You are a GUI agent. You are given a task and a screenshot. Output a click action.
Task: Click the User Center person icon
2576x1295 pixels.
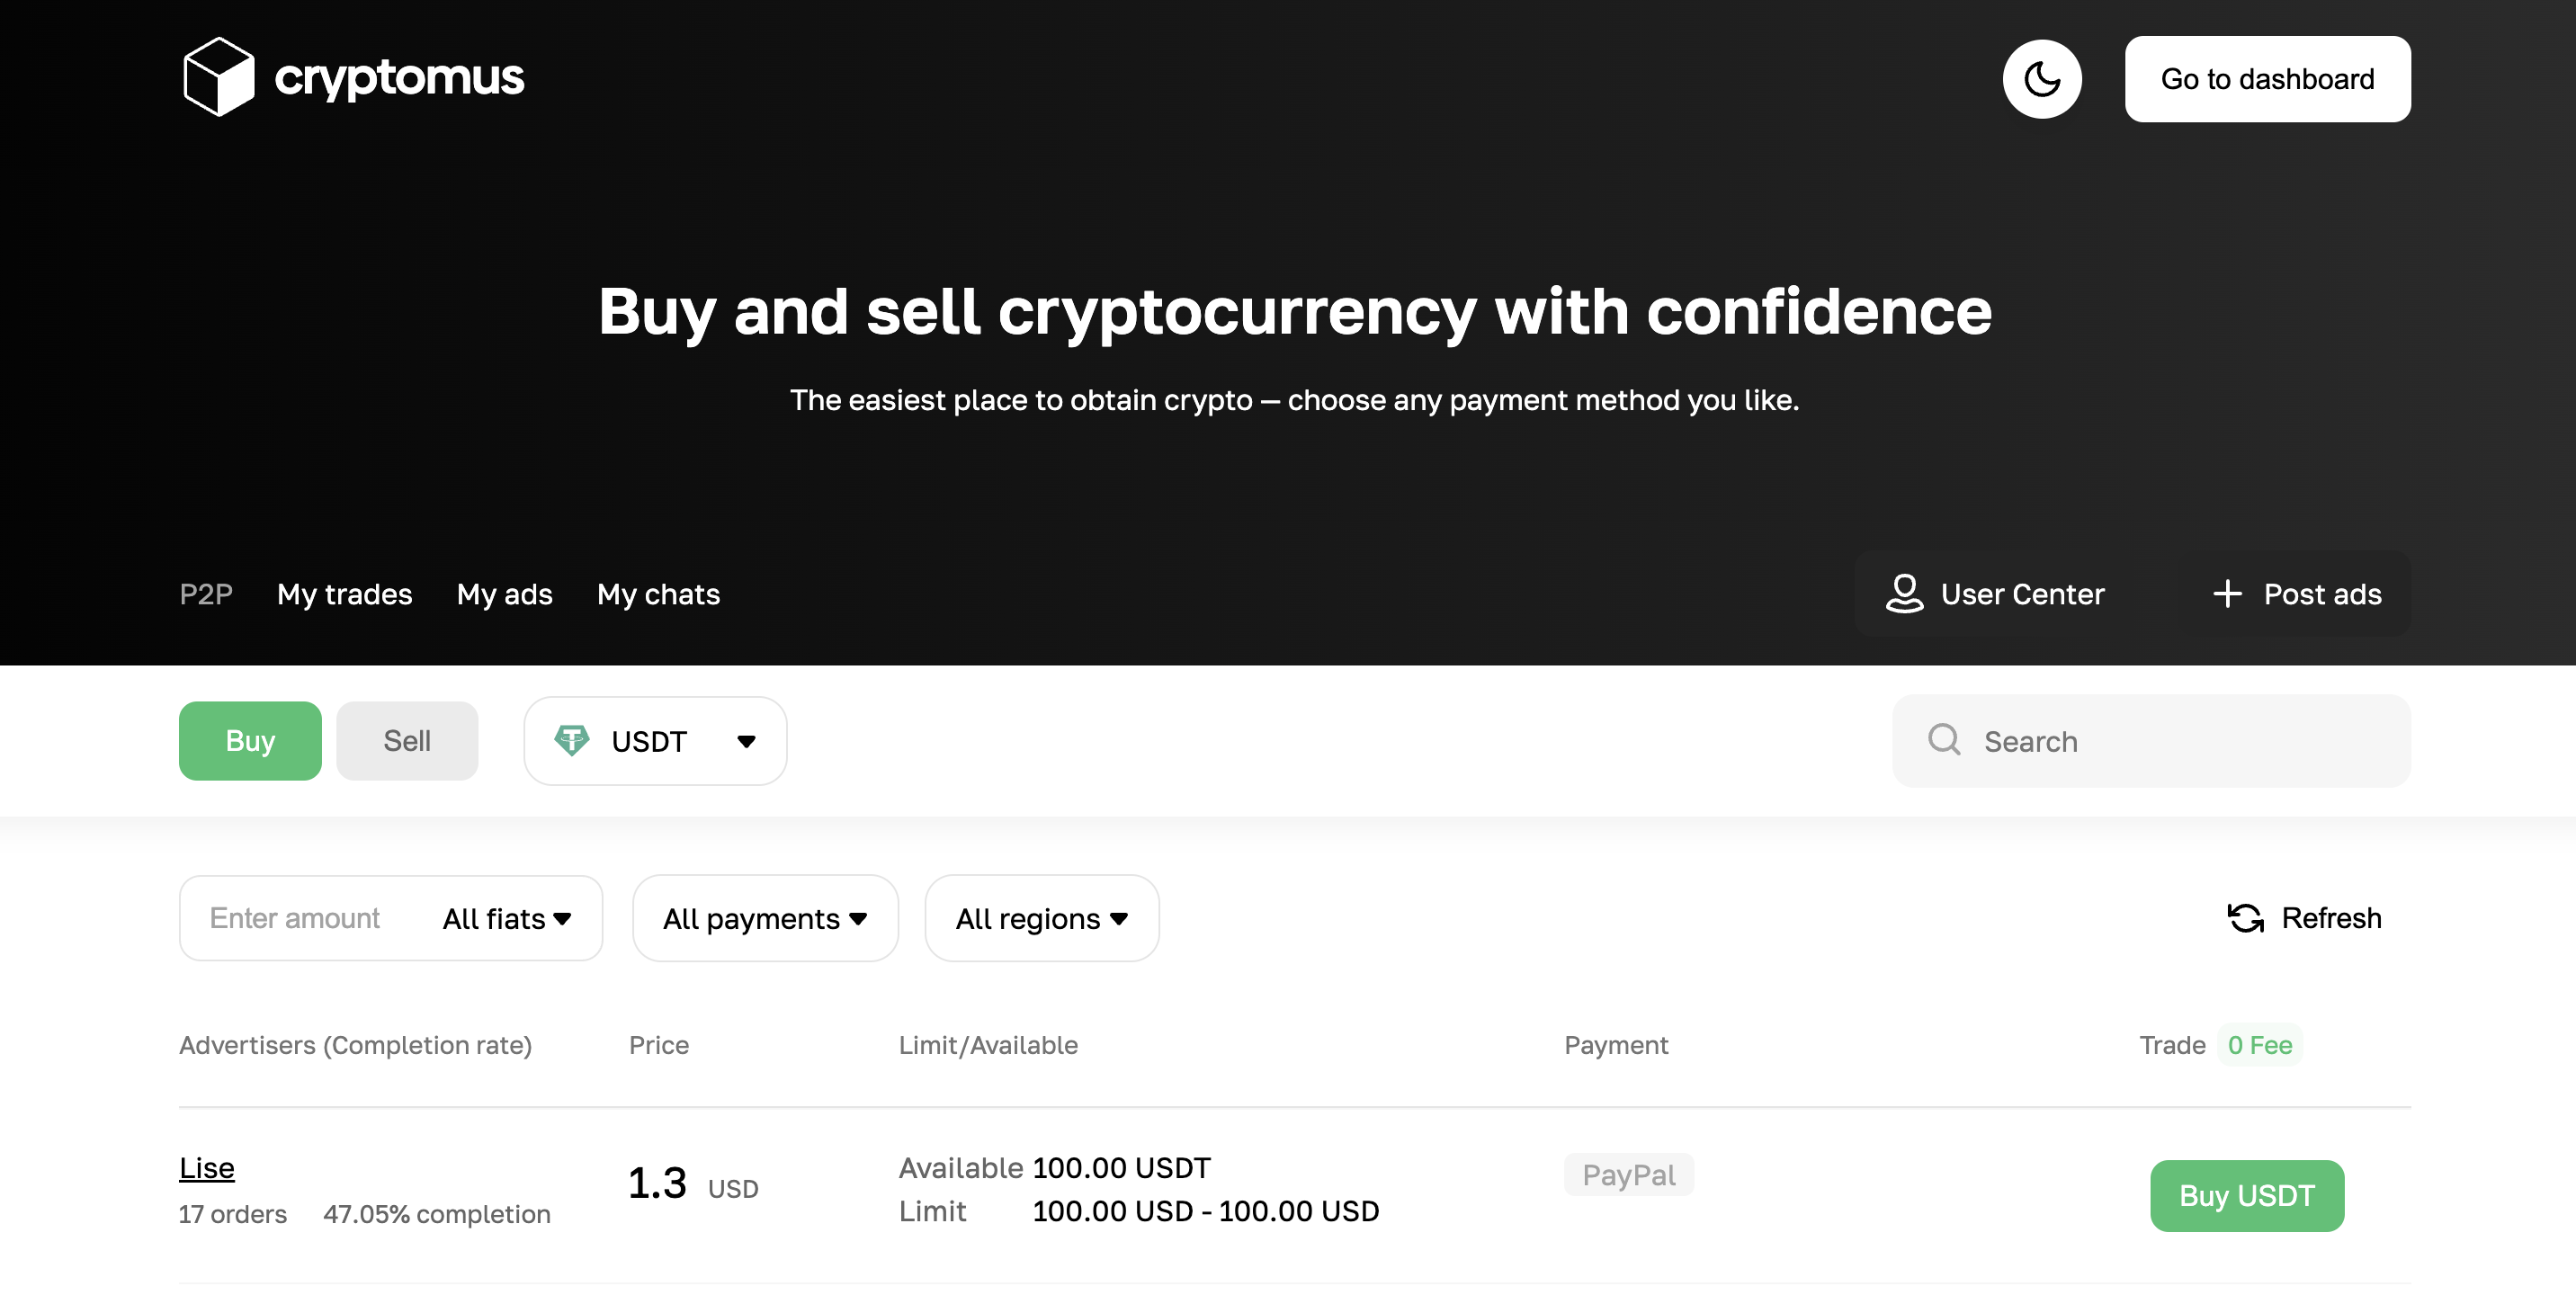pos(1903,594)
